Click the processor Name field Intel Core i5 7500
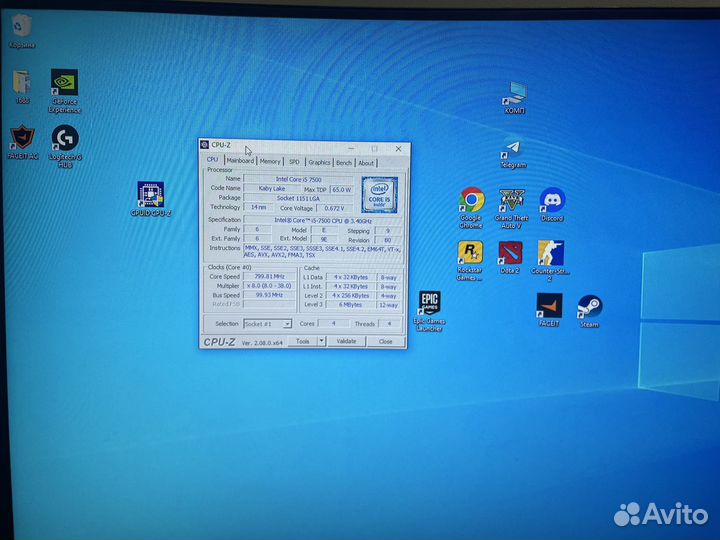 click(298, 179)
